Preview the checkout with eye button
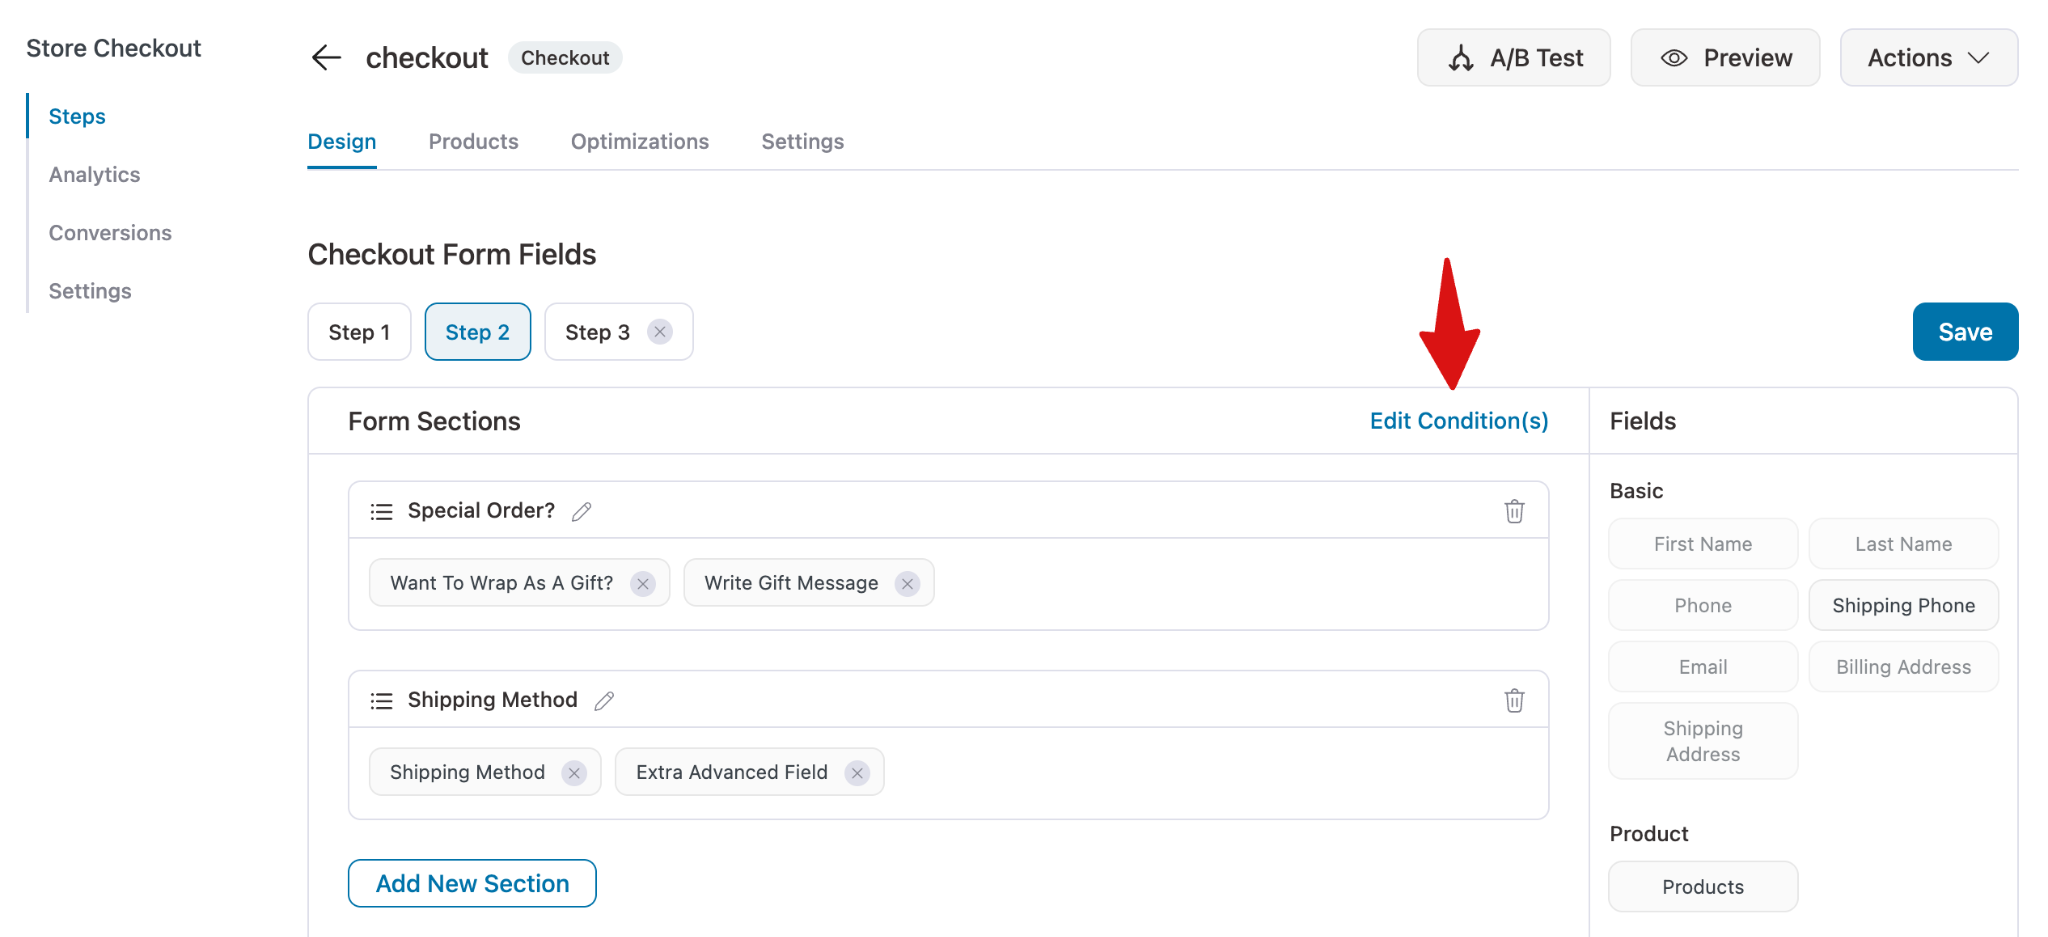 click(x=1725, y=58)
